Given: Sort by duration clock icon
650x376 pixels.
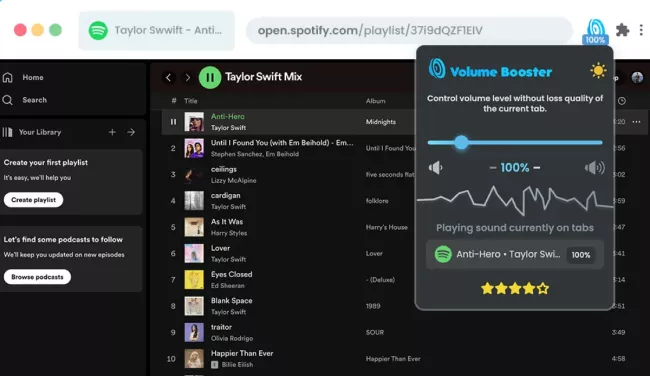Looking at the screenshot, I should point(622,101).
